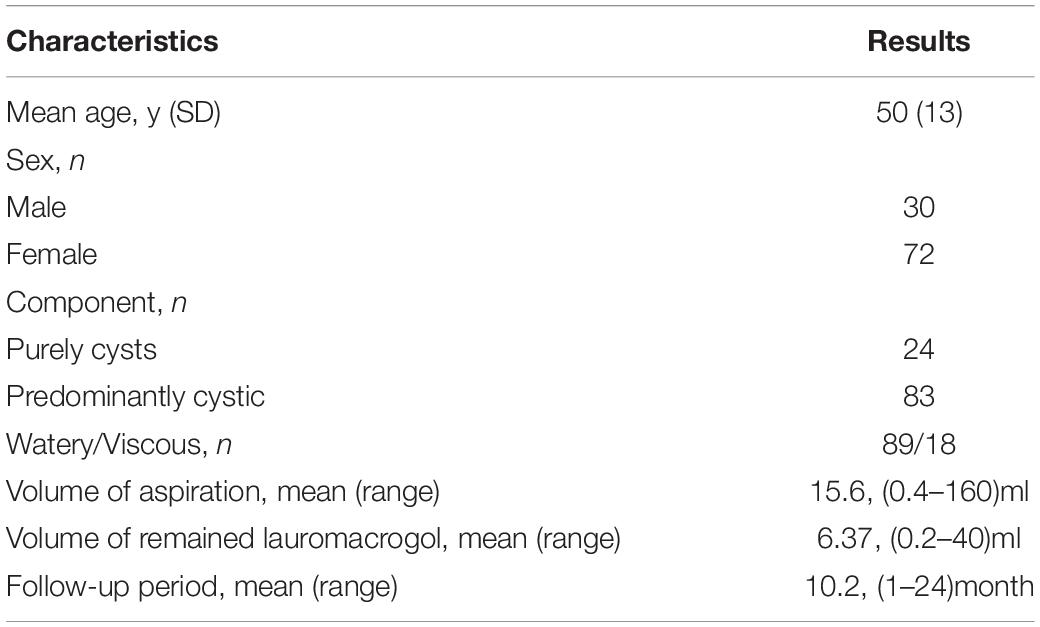Click the value 72 for Female
The width and height of the screenshot is (1040, 627).
click(919, 254)
